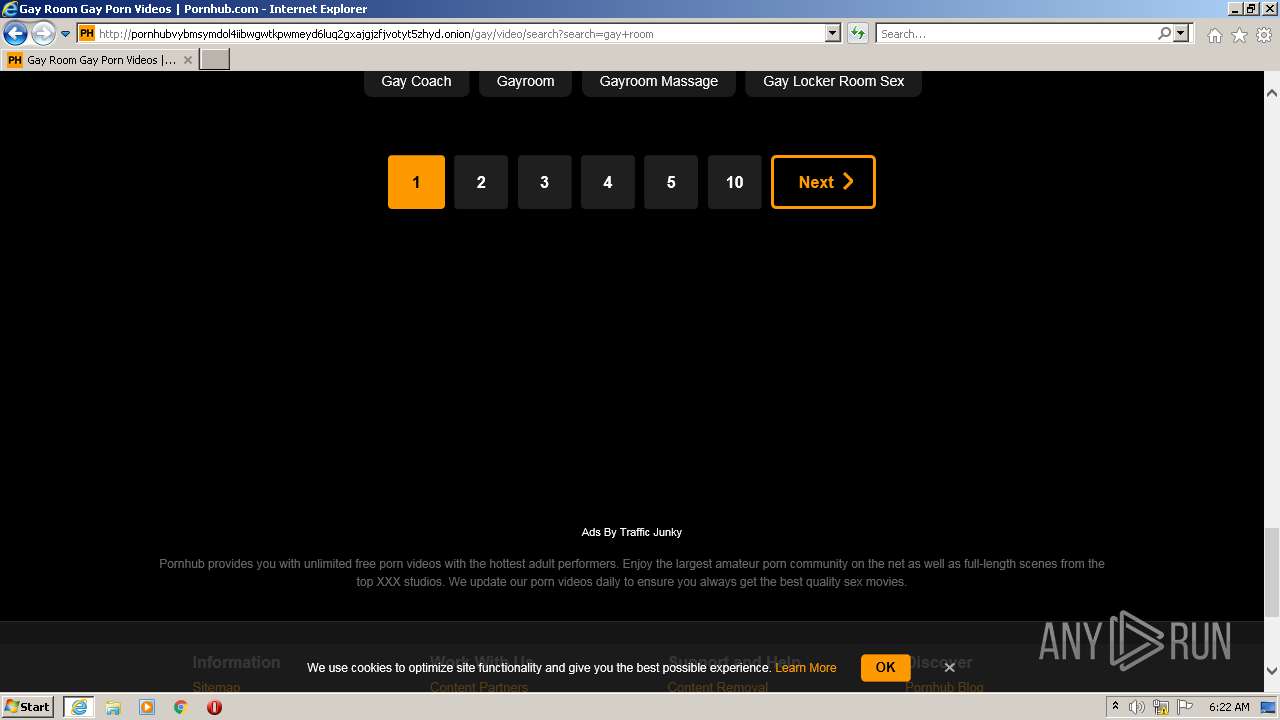Screen dimensions: 1280x720
Task: Close the current browser tab
Action: pyautogui.click(x=187, y=60)
